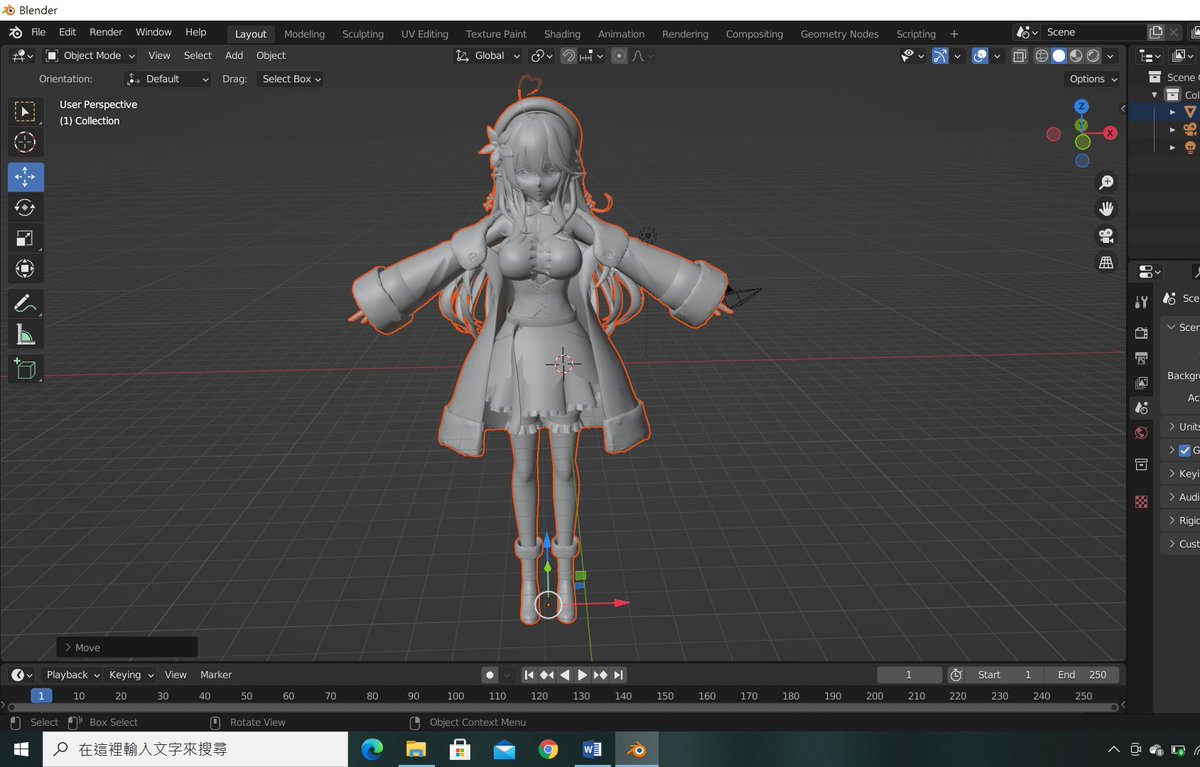
Task: Switch to the UV Editing workspace tab
Action: (x=425, y=34)
